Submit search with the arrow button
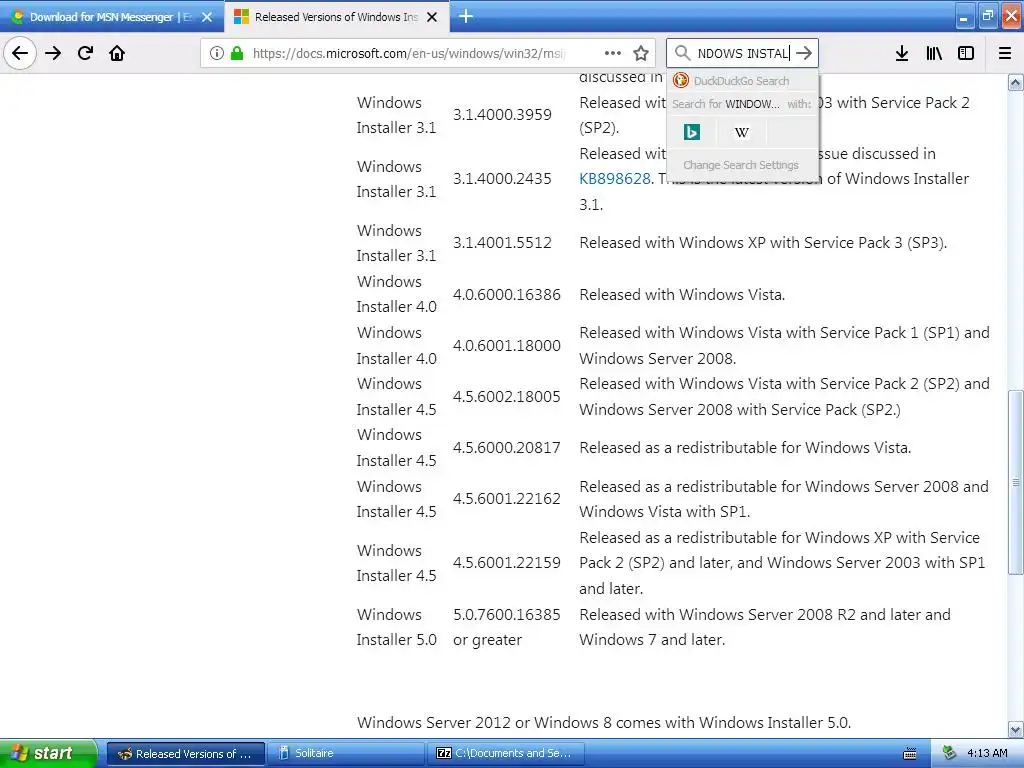 click(x=804, y=53)
